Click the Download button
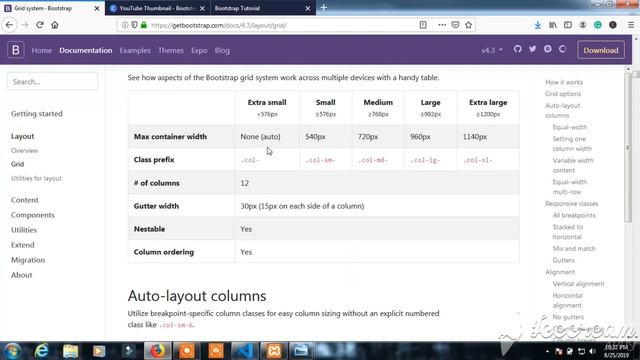Image resolution: width=640 pixels, height=360 pixels. 601,50
